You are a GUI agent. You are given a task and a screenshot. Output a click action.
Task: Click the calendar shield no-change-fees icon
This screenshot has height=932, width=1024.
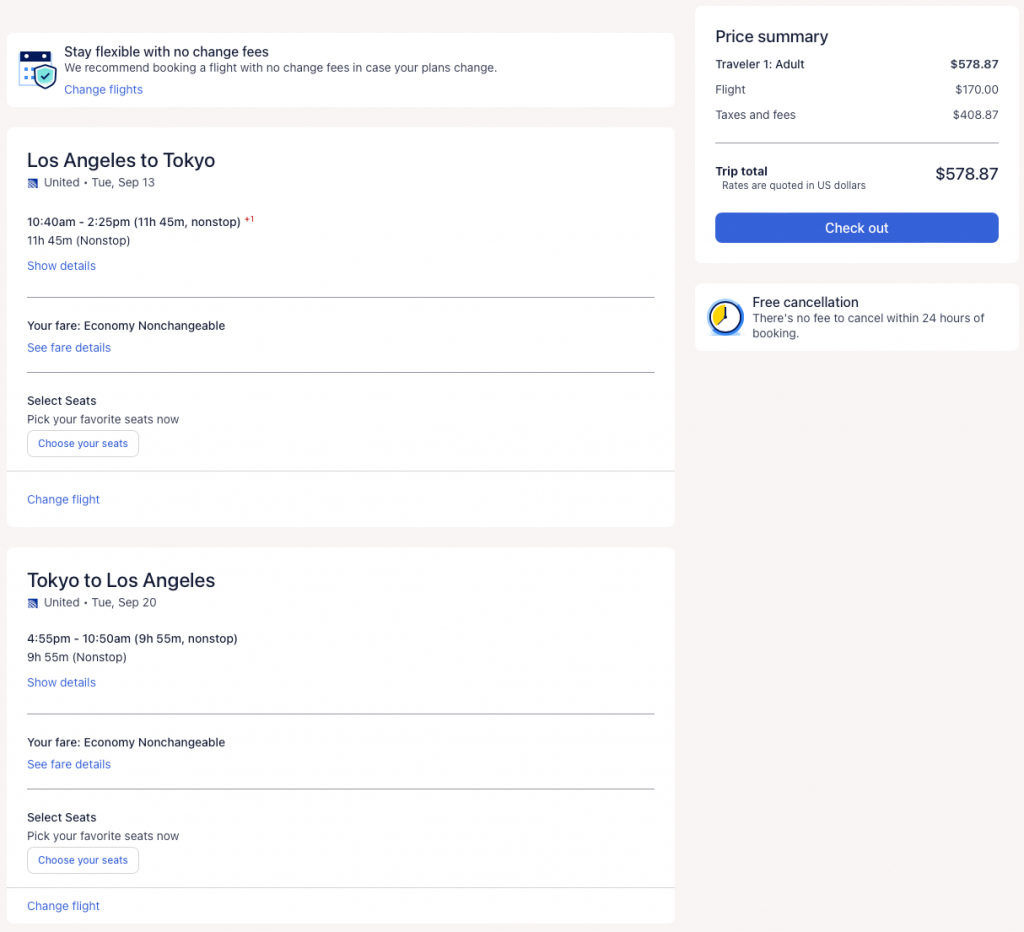click(x=38, y=69)
